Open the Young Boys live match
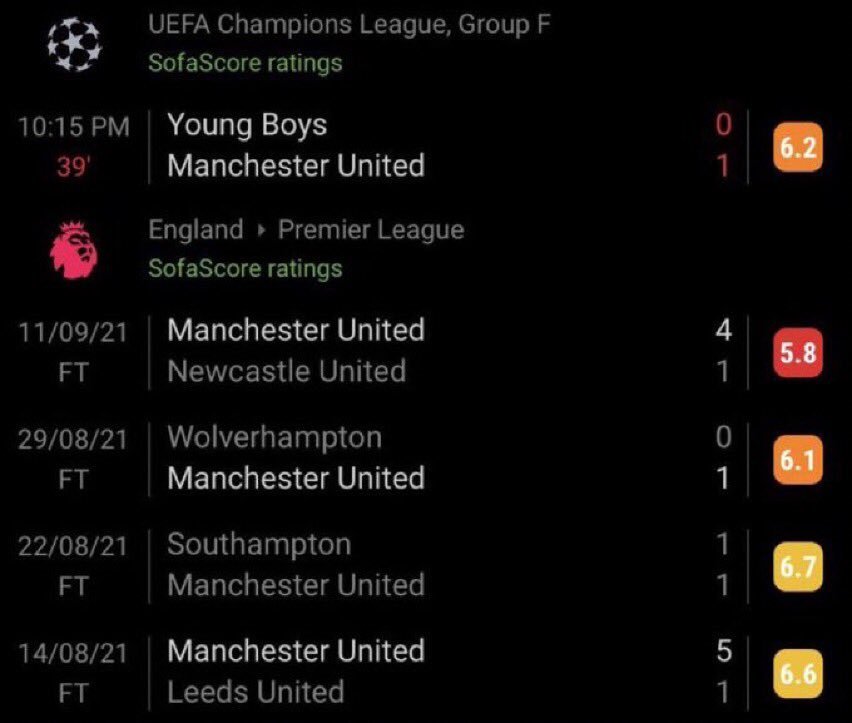Image resolution: width=852 pixels, height=723 pixels. 247,125
